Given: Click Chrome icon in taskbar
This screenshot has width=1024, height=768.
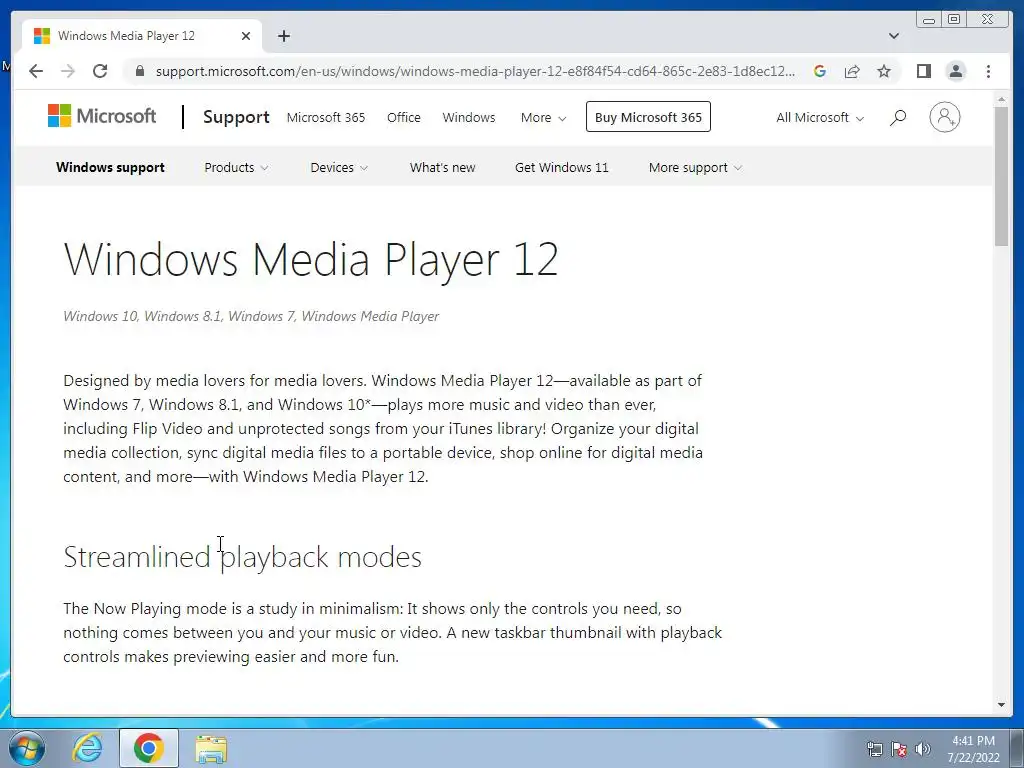Looking at the screenshot, I should tap(149, 748).
